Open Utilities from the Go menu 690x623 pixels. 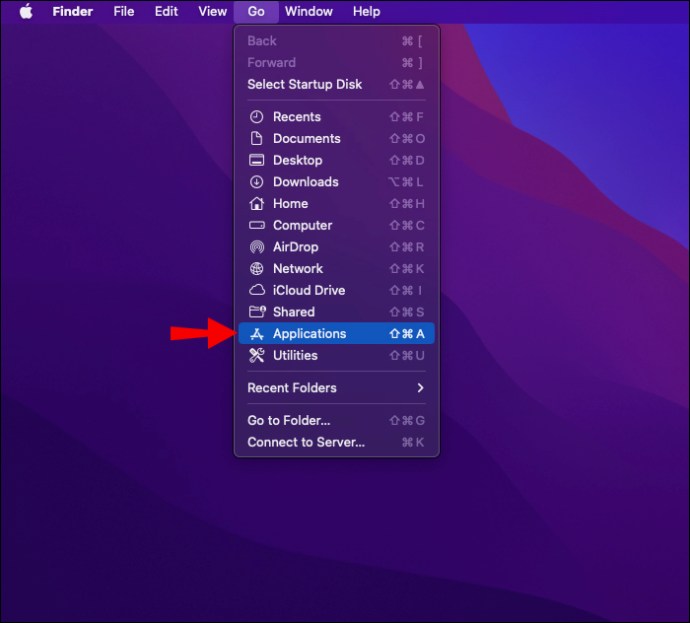(337, 355)
